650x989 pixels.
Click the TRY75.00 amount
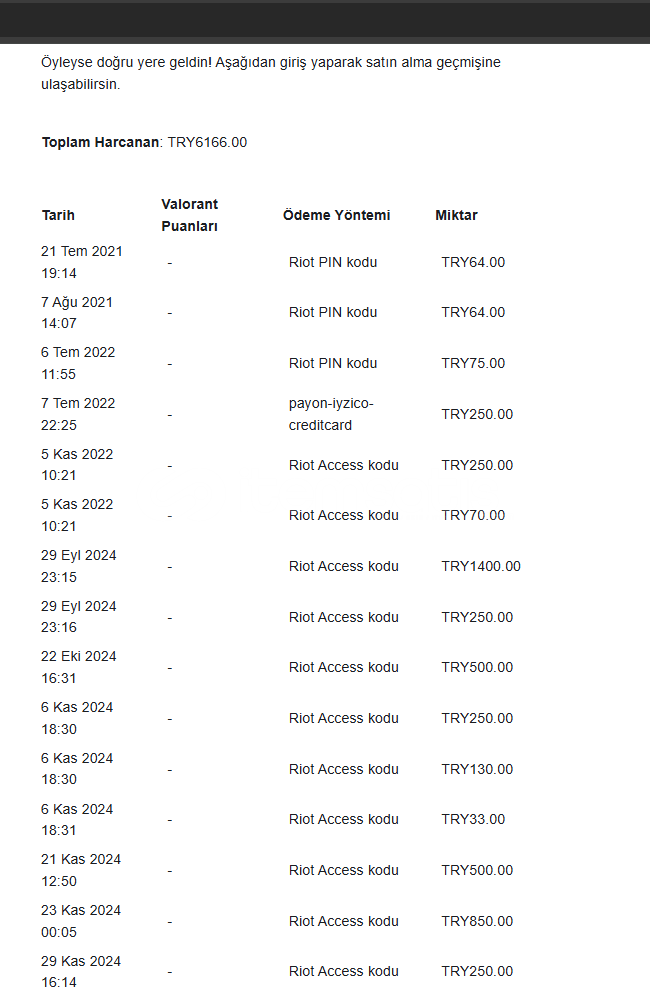click(473, 363)
